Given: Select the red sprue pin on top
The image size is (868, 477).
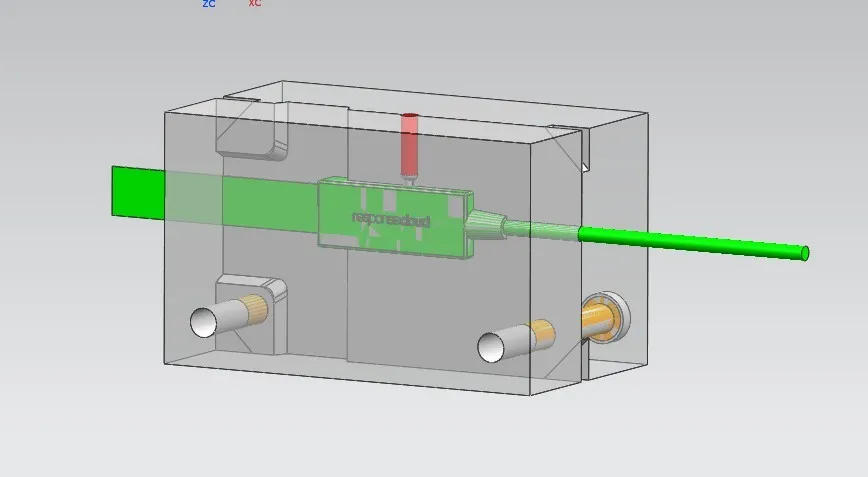Looking at the screenshot, I should pyautogui.click(x=409, y=145).
